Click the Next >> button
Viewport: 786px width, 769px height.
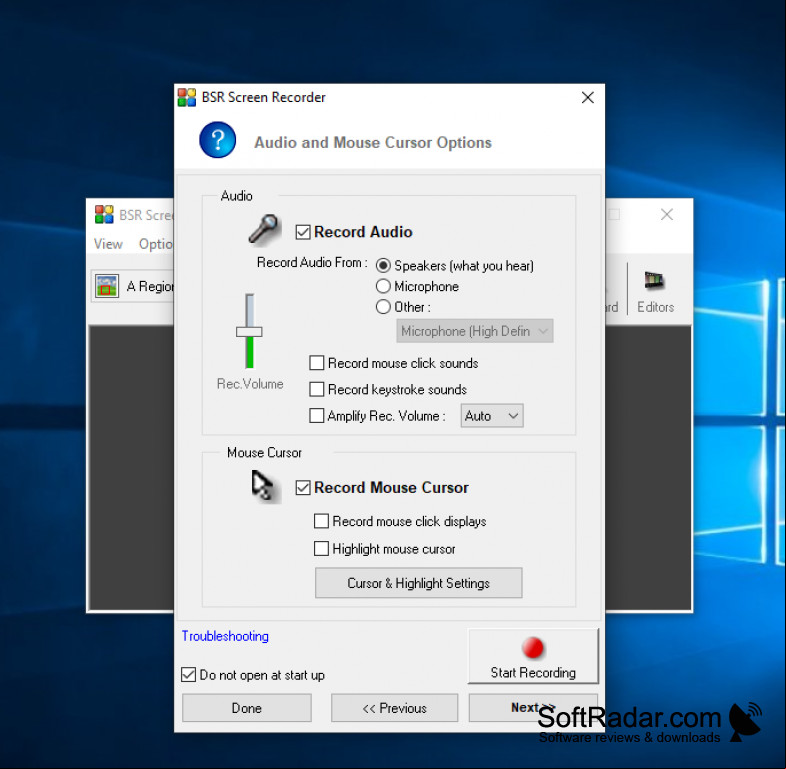pyautogui.click(x=533, y=707)
